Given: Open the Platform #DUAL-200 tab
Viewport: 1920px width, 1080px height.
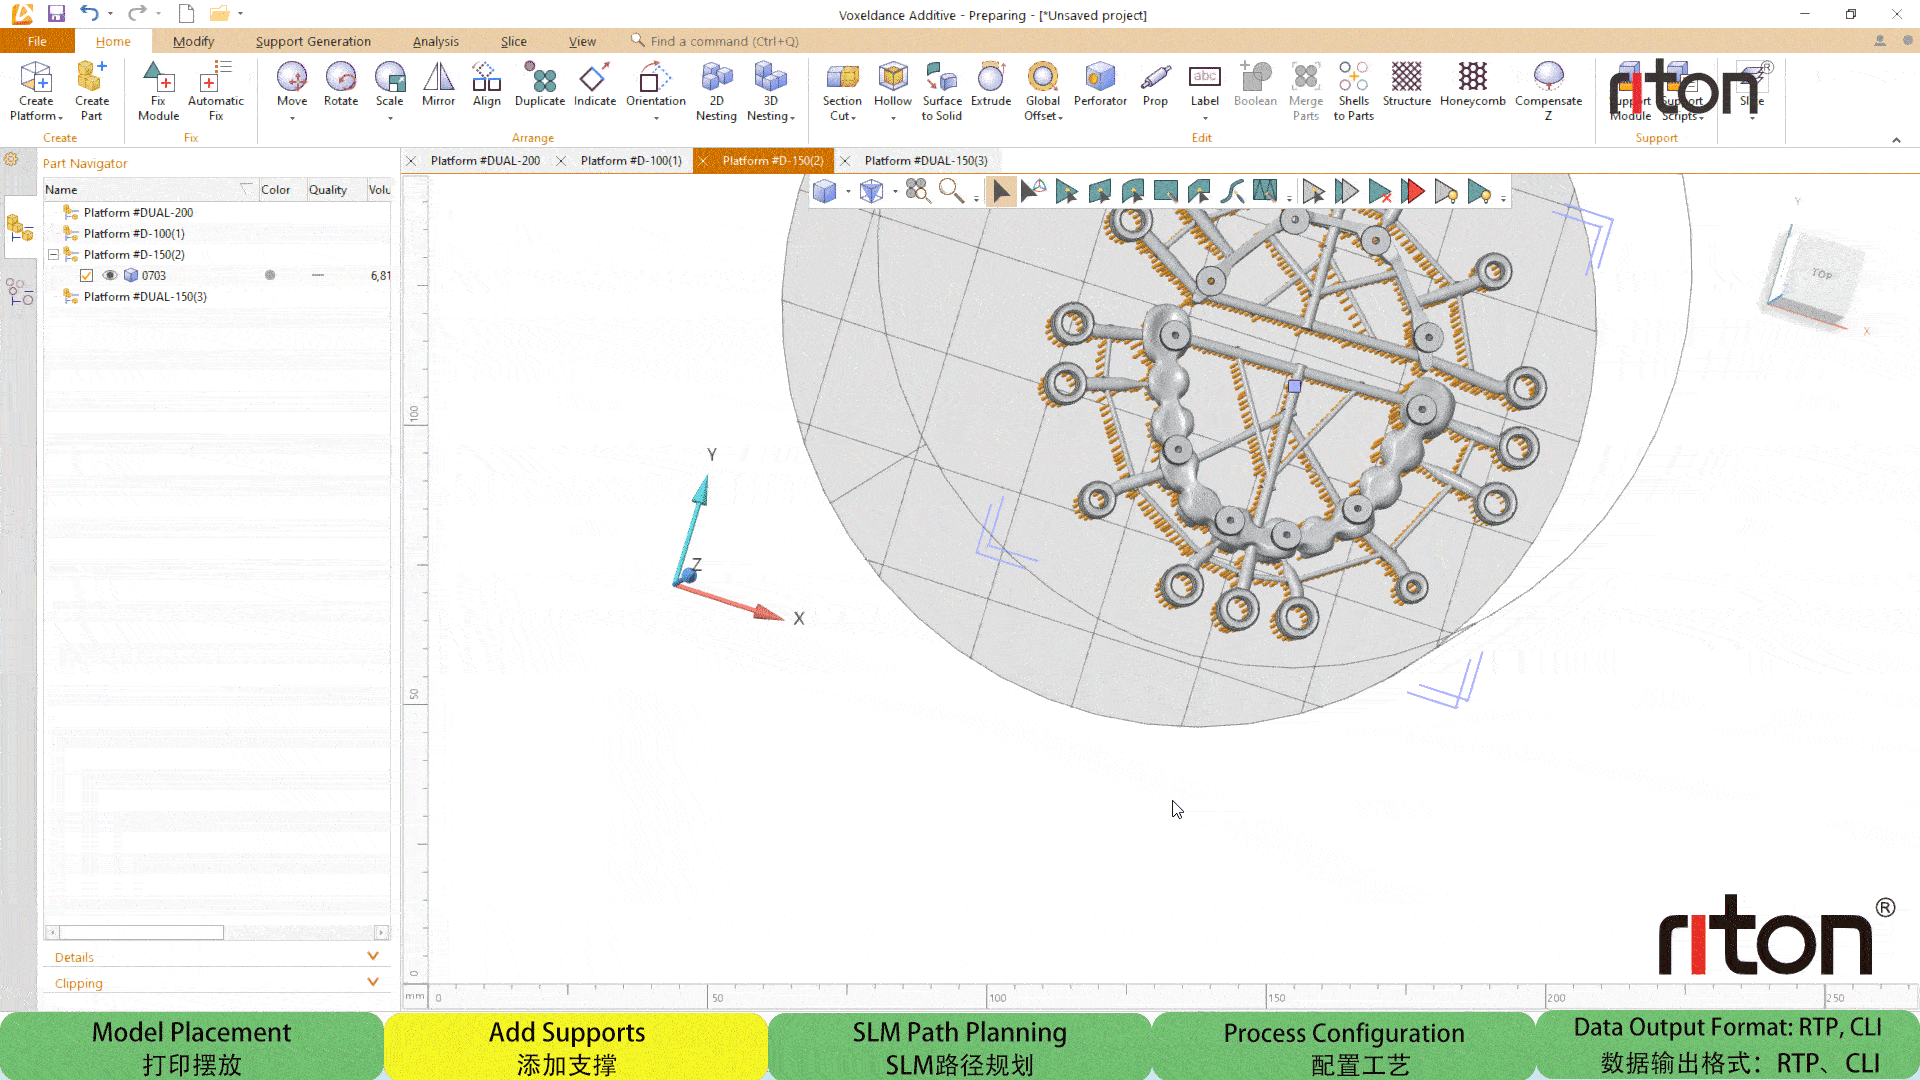Looking at the screenshot, I should (x=487, y=160).
